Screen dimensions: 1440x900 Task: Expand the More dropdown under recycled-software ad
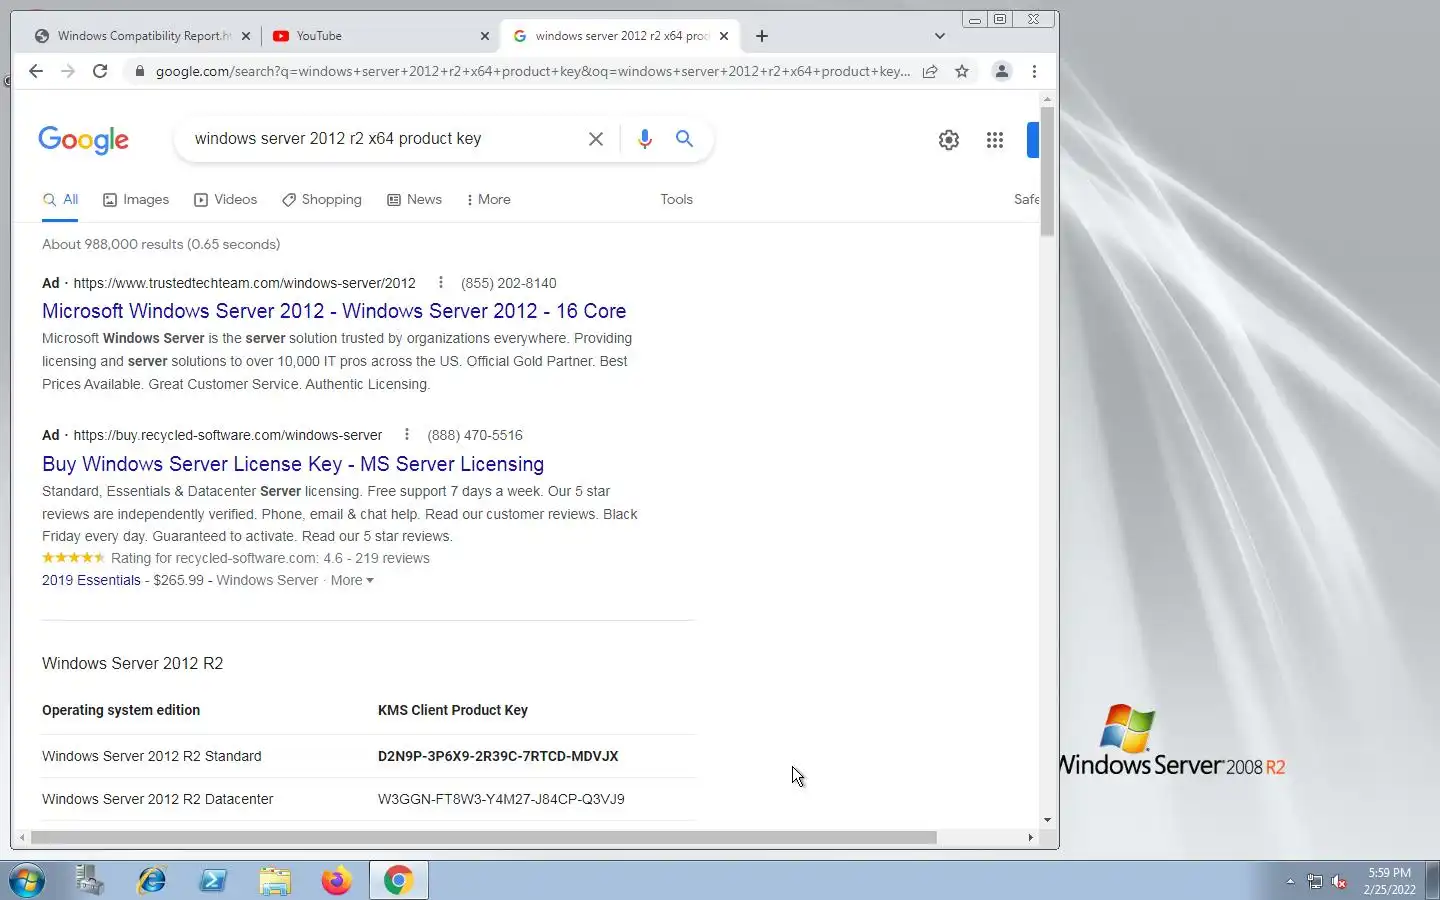[352, 581]
